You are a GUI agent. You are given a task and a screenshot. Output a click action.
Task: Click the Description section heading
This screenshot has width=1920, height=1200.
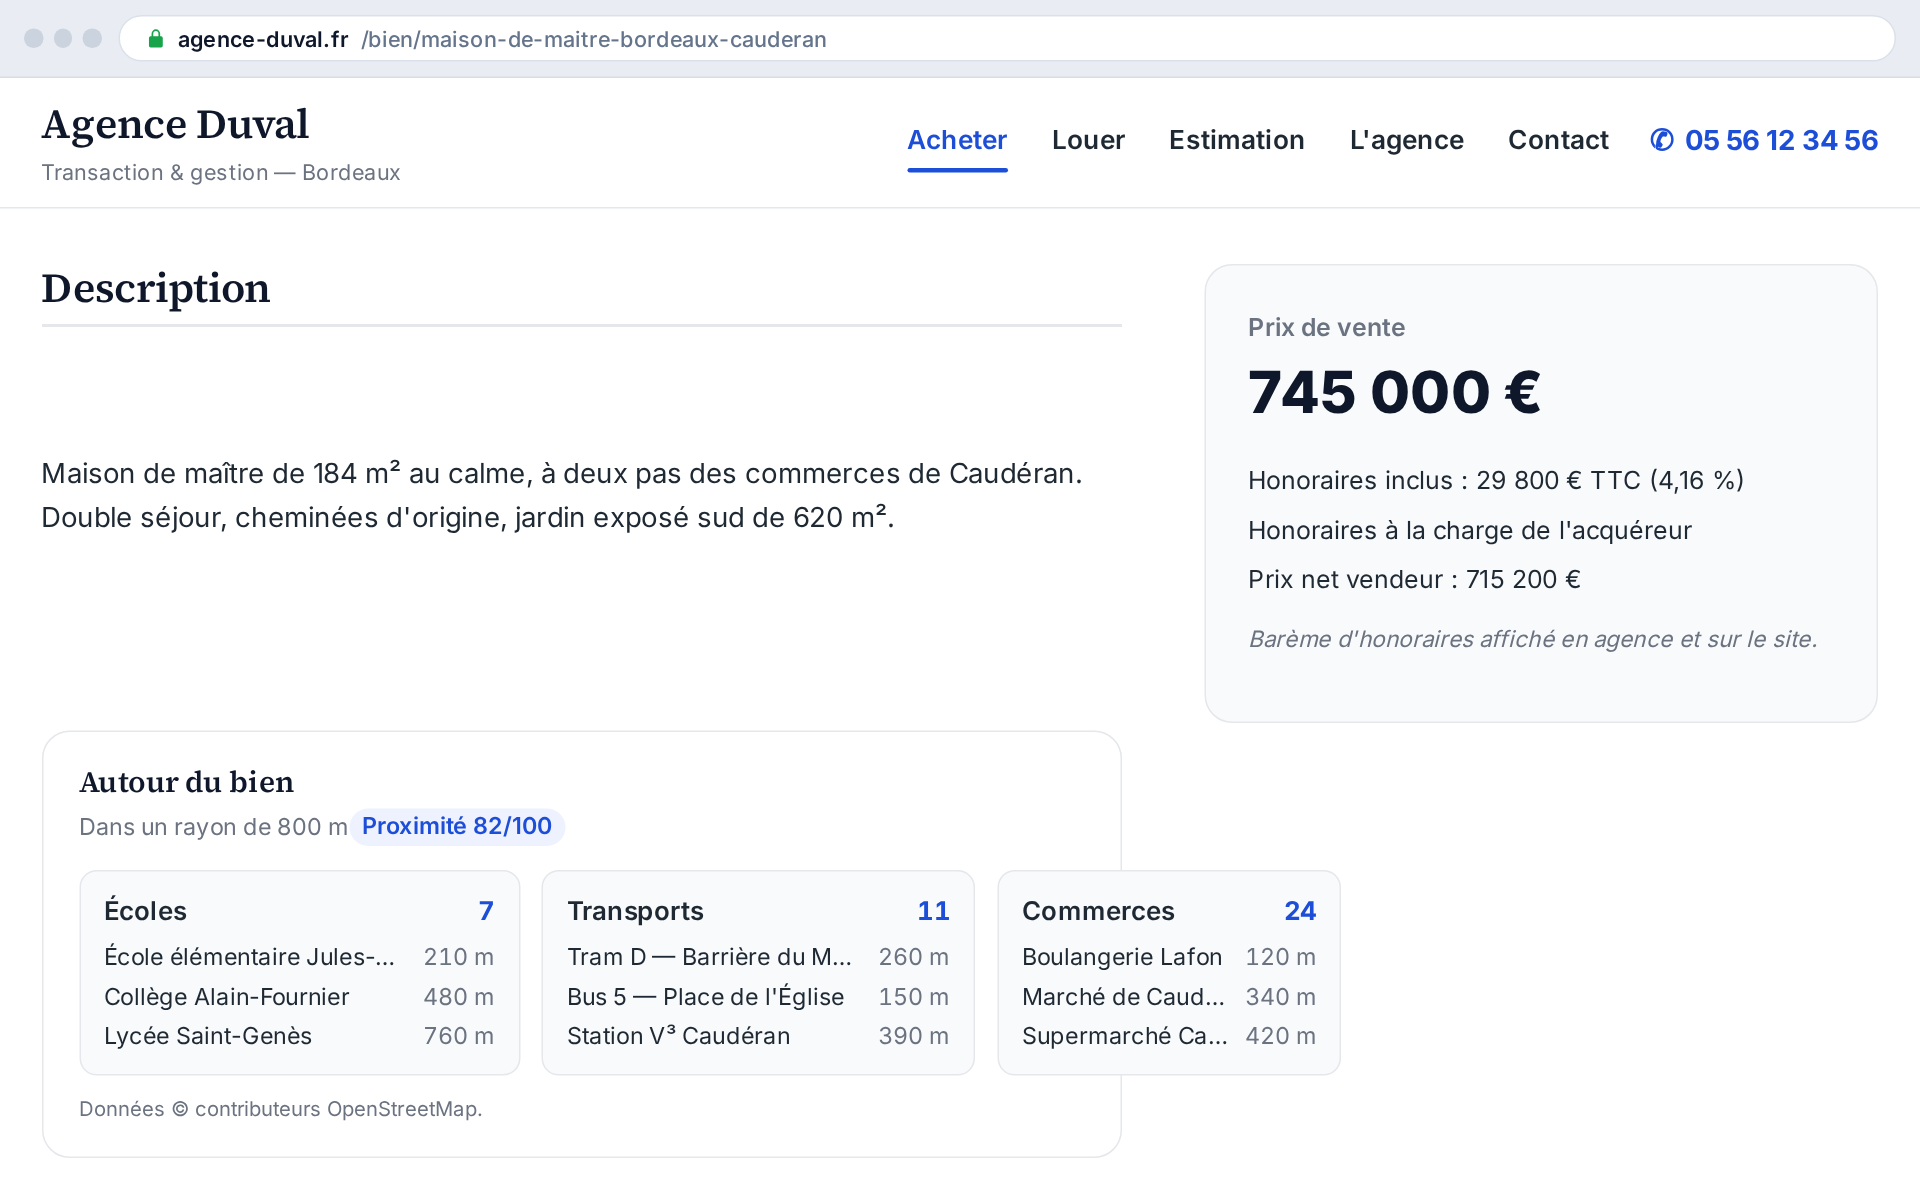click(x=156, y=288)
